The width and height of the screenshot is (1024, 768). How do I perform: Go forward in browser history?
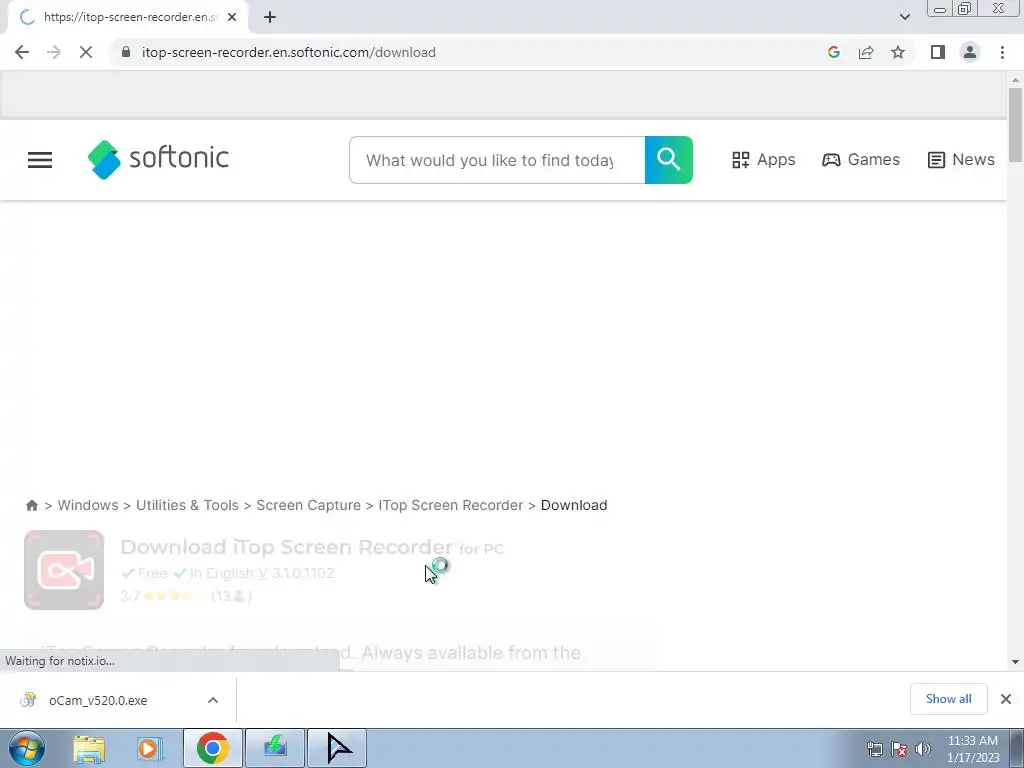(x=54, y=52)
